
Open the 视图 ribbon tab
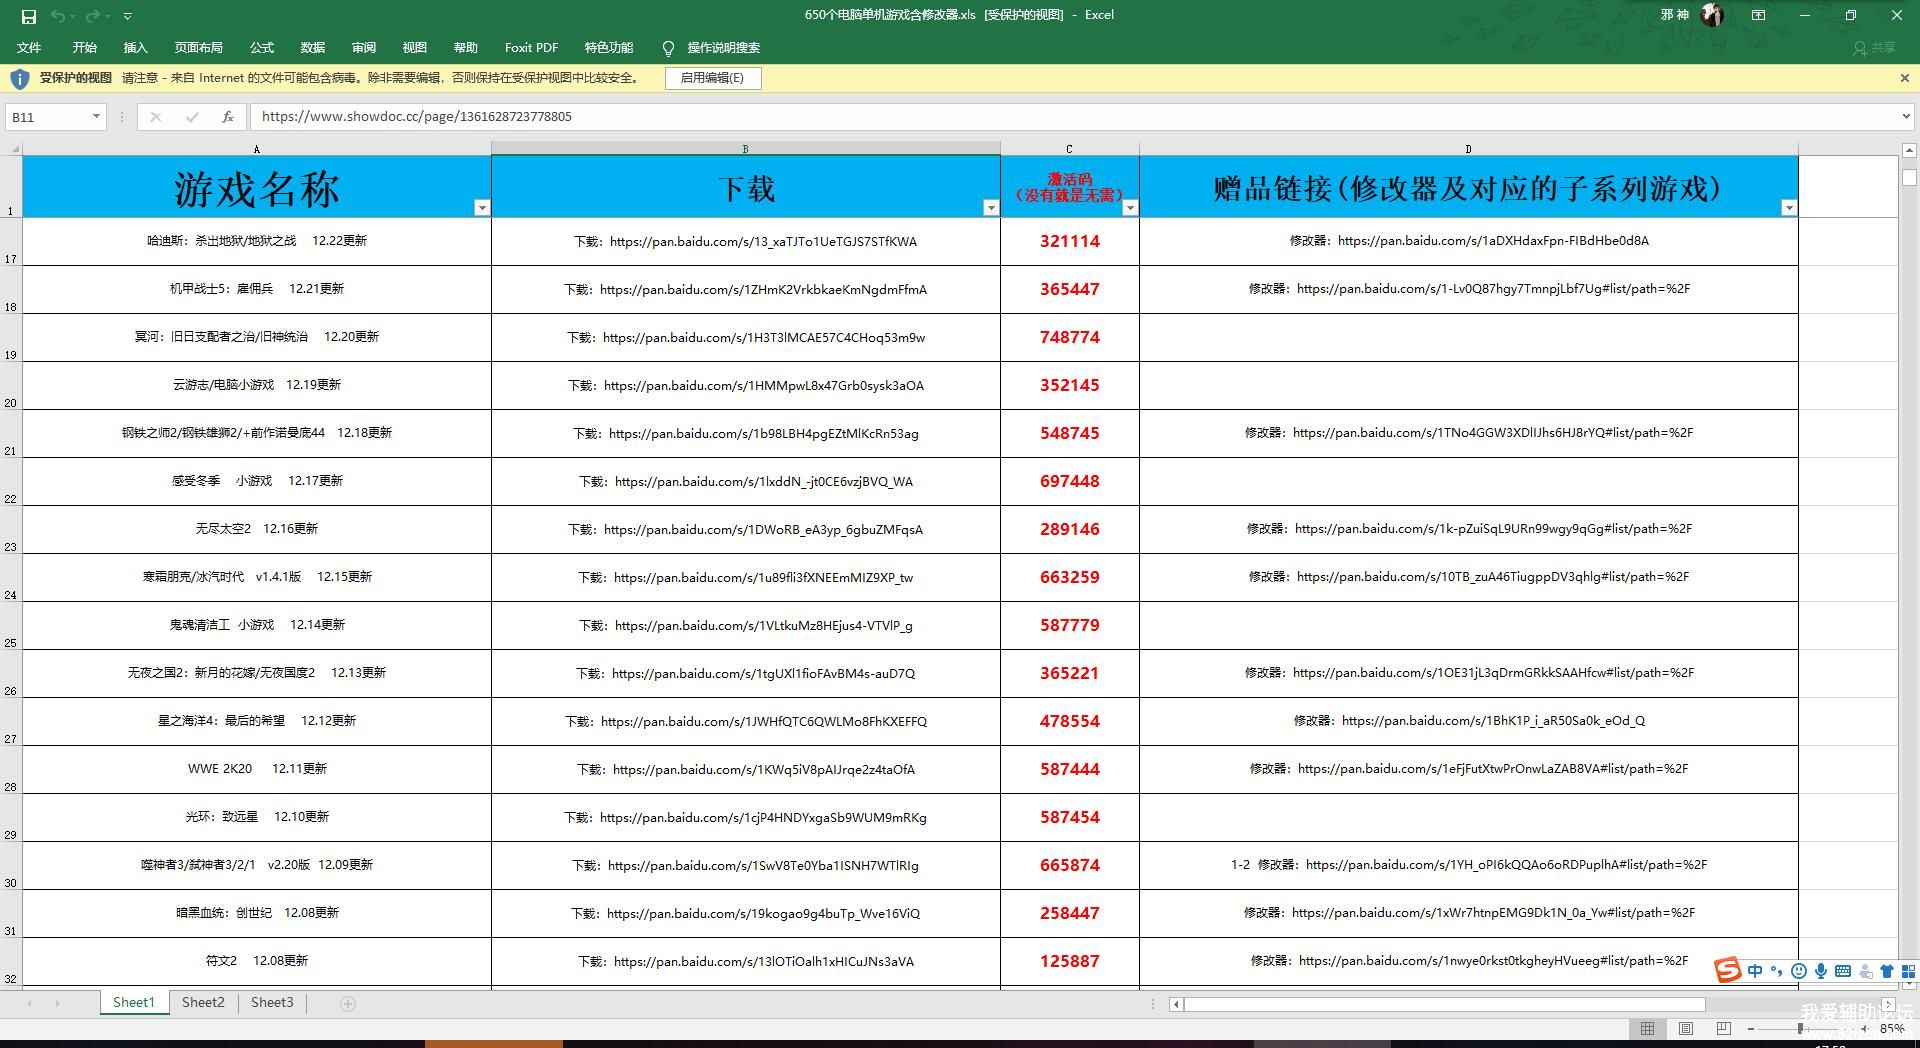click(414, 47)
